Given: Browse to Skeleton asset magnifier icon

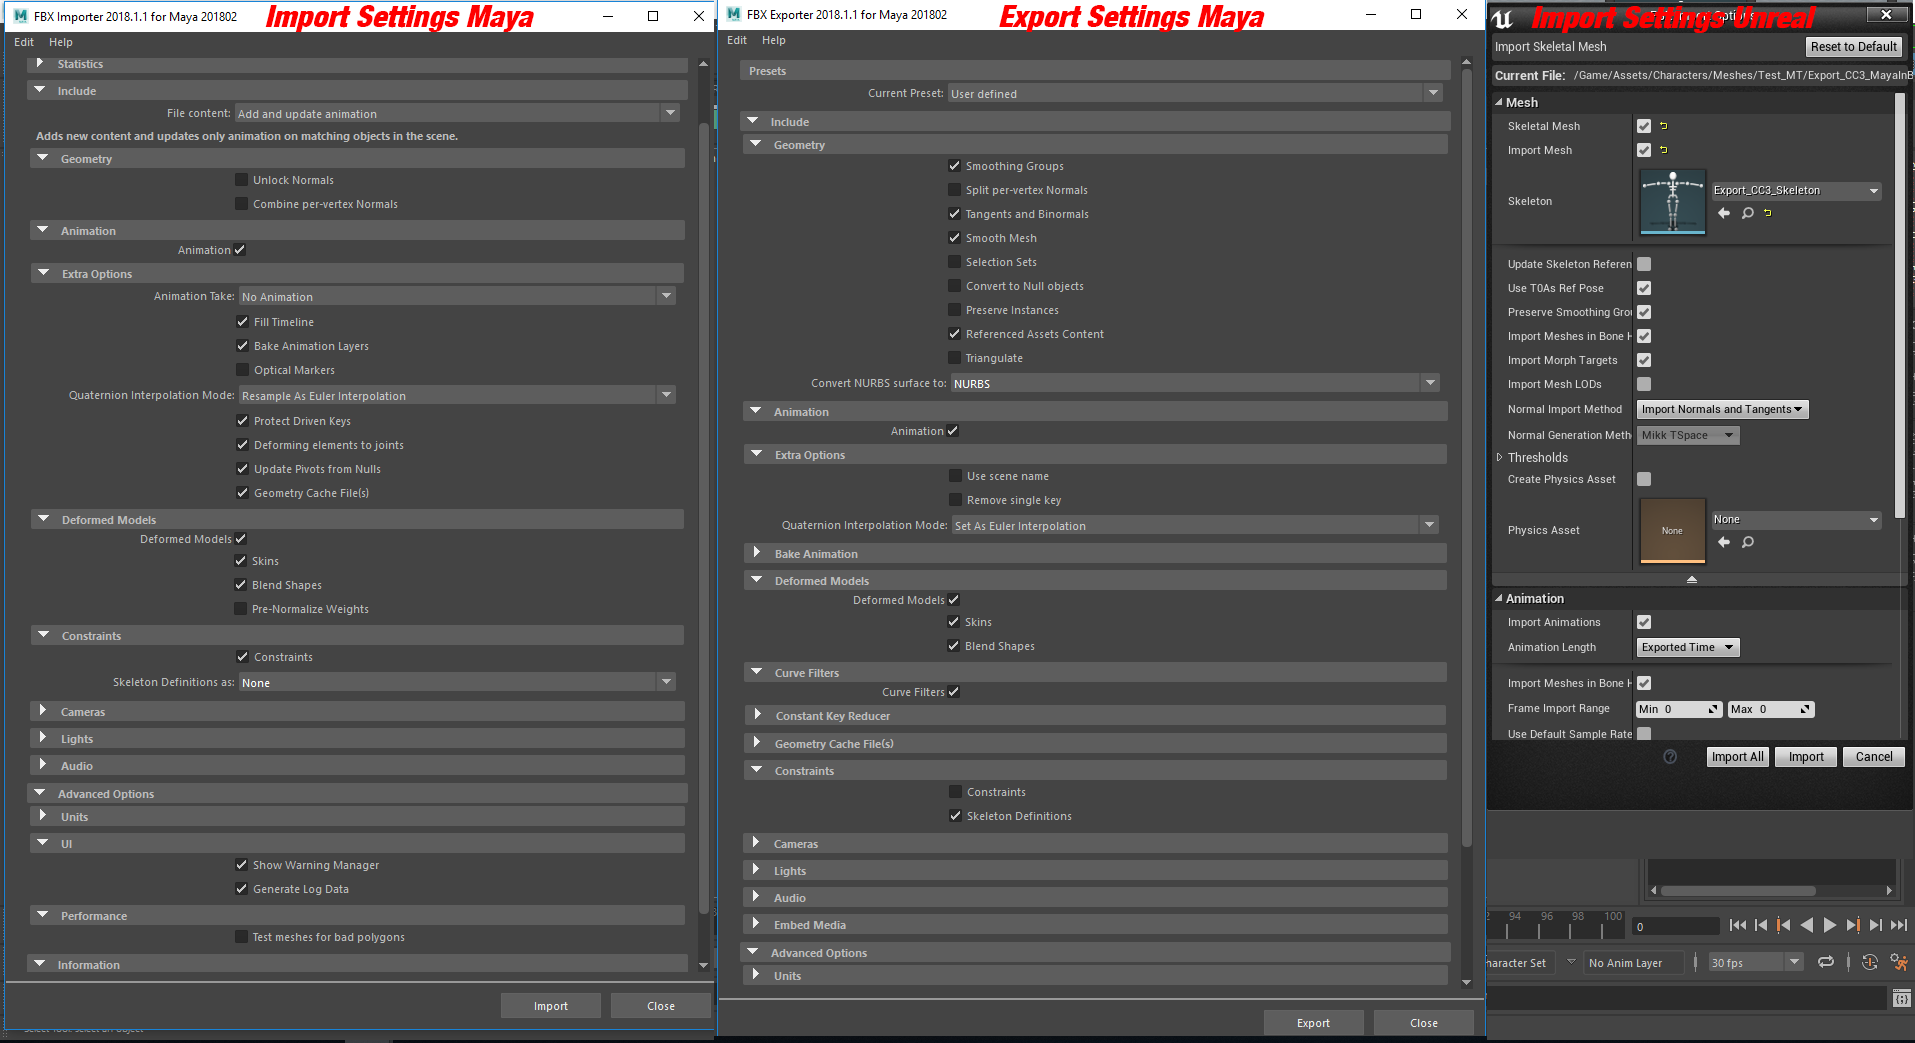Looking at the screenshot, I should [x=1748, y=213].
